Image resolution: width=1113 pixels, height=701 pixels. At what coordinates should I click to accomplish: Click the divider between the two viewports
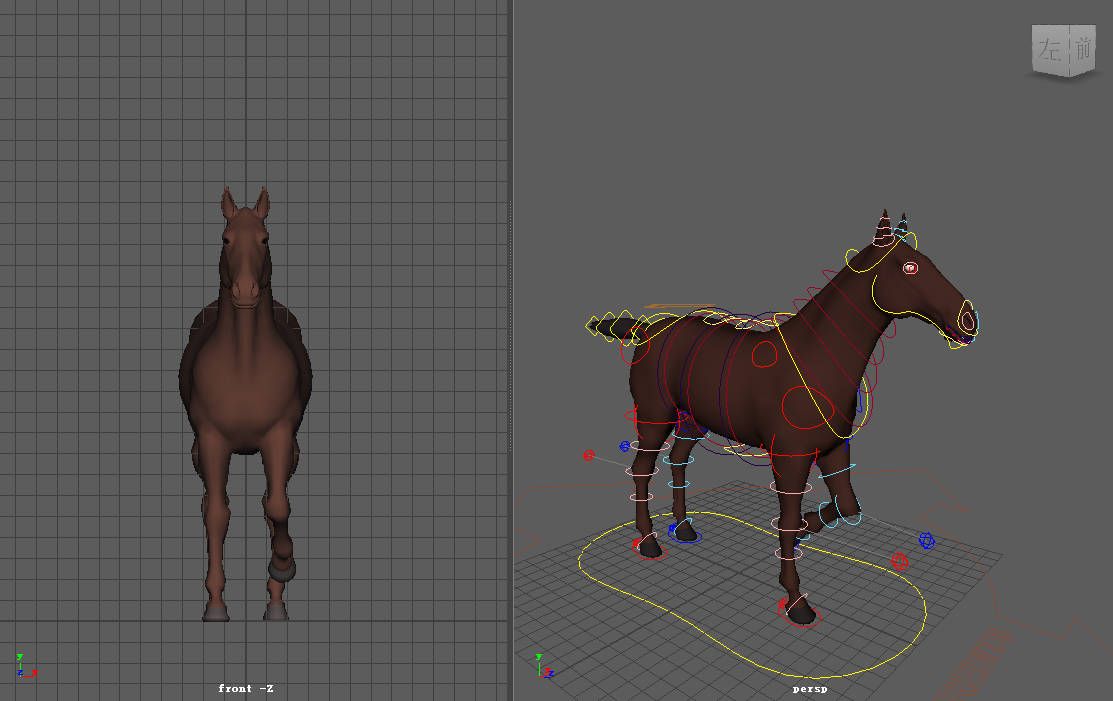(x=511, y=350)
